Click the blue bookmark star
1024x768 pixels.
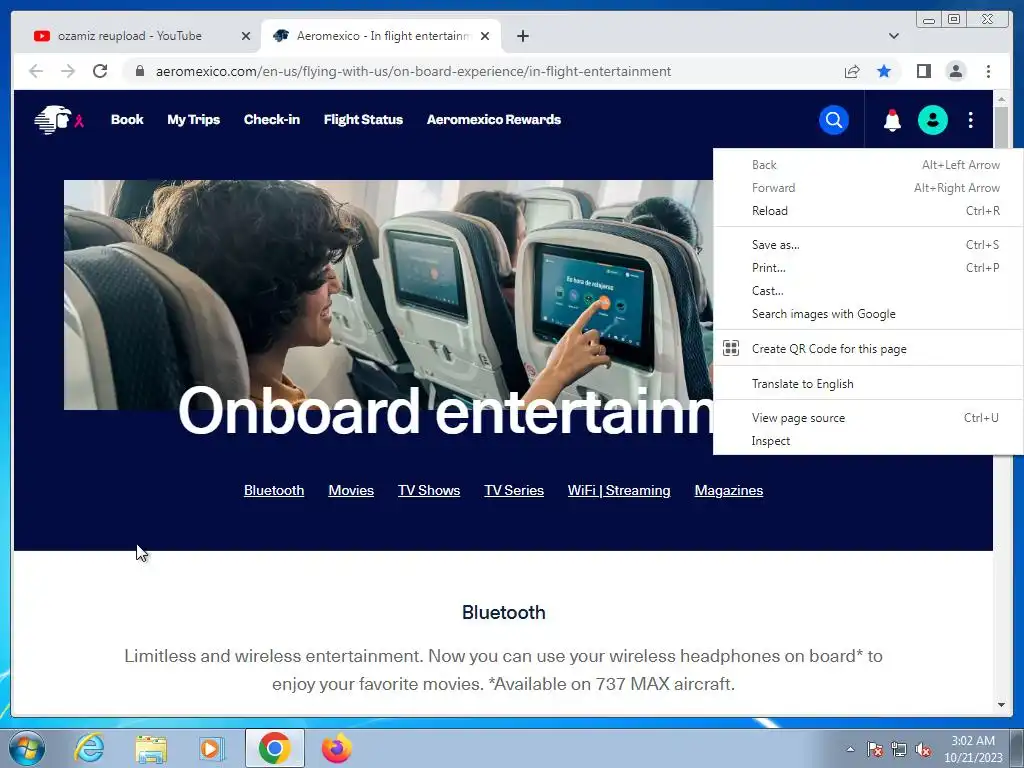click(884, 71)
